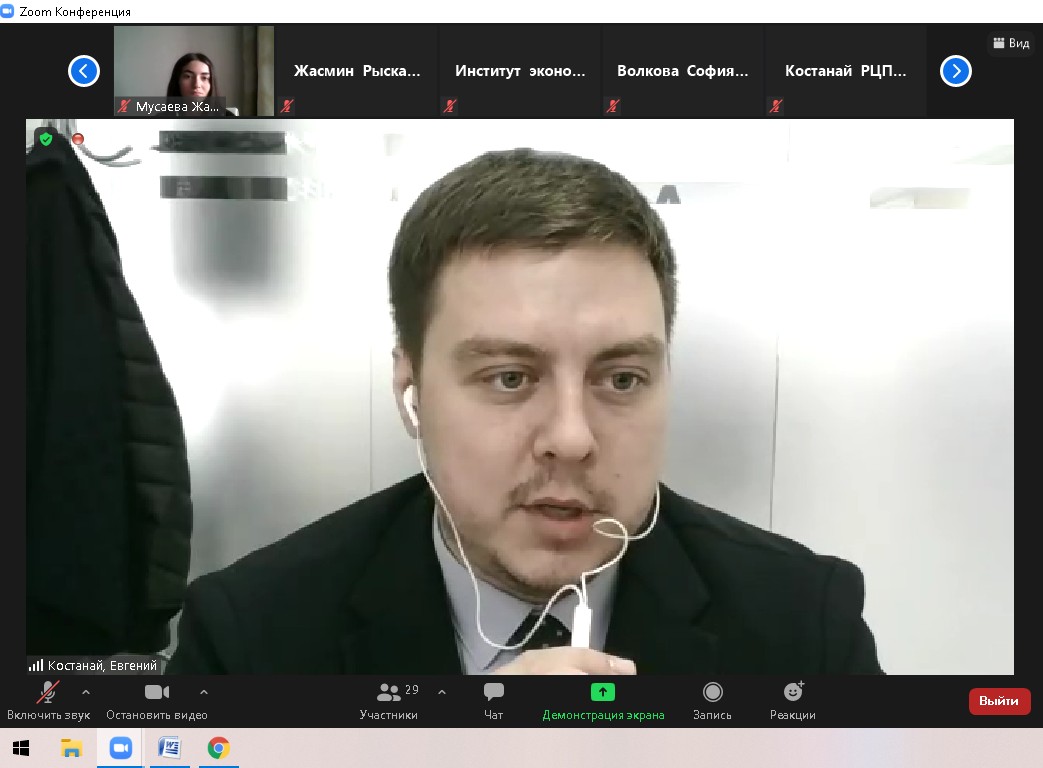The width and height of the screenshot is (1043, 768).
Task: Click the muted mic icon on Мусаева Жа... tile
Action: pos(124,106)
